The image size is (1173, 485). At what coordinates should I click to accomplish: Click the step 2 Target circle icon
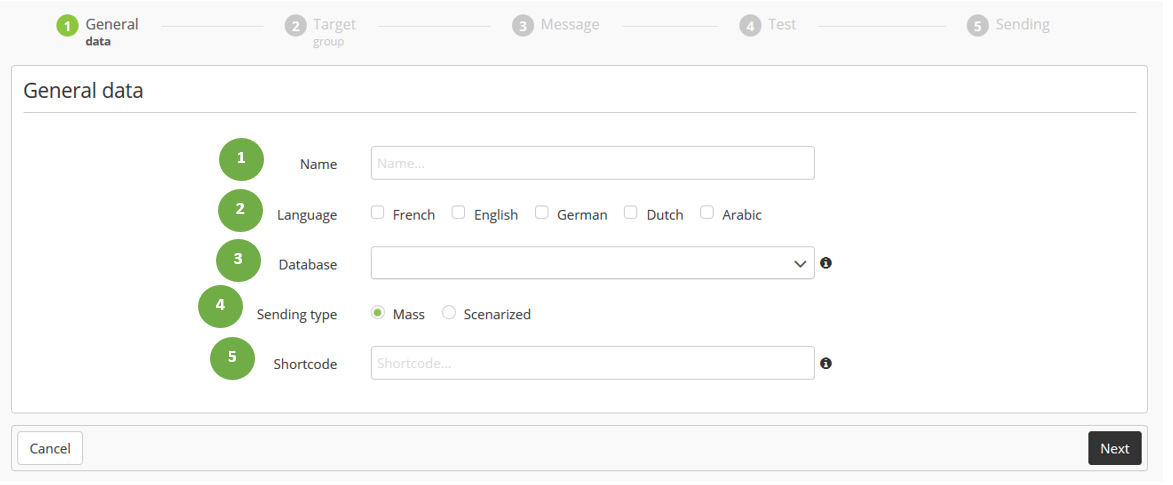(294, 26)
